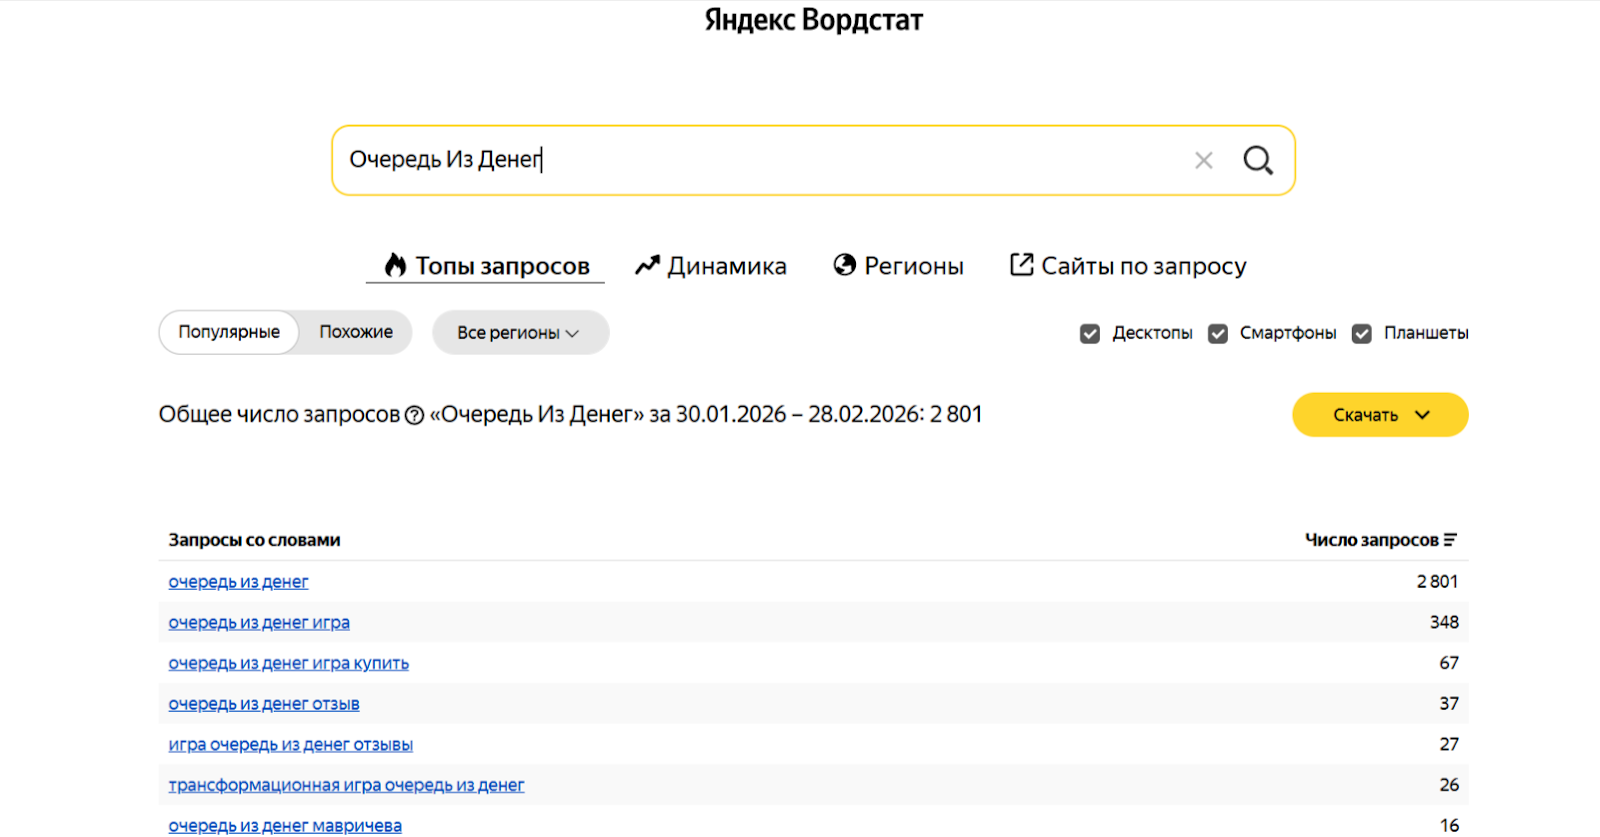
Task: Uncheck the Планшеты checkbox
Action: (x=1362, y=333)
